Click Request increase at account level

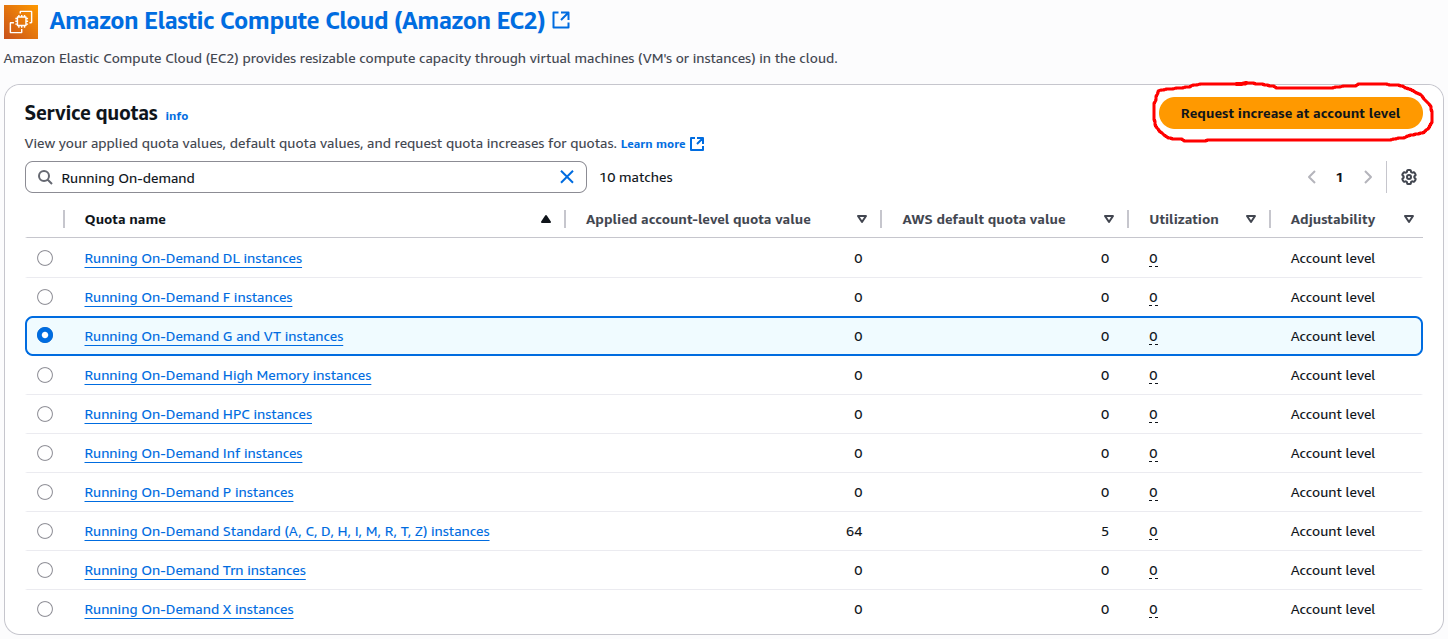(x=1290, y=113)
